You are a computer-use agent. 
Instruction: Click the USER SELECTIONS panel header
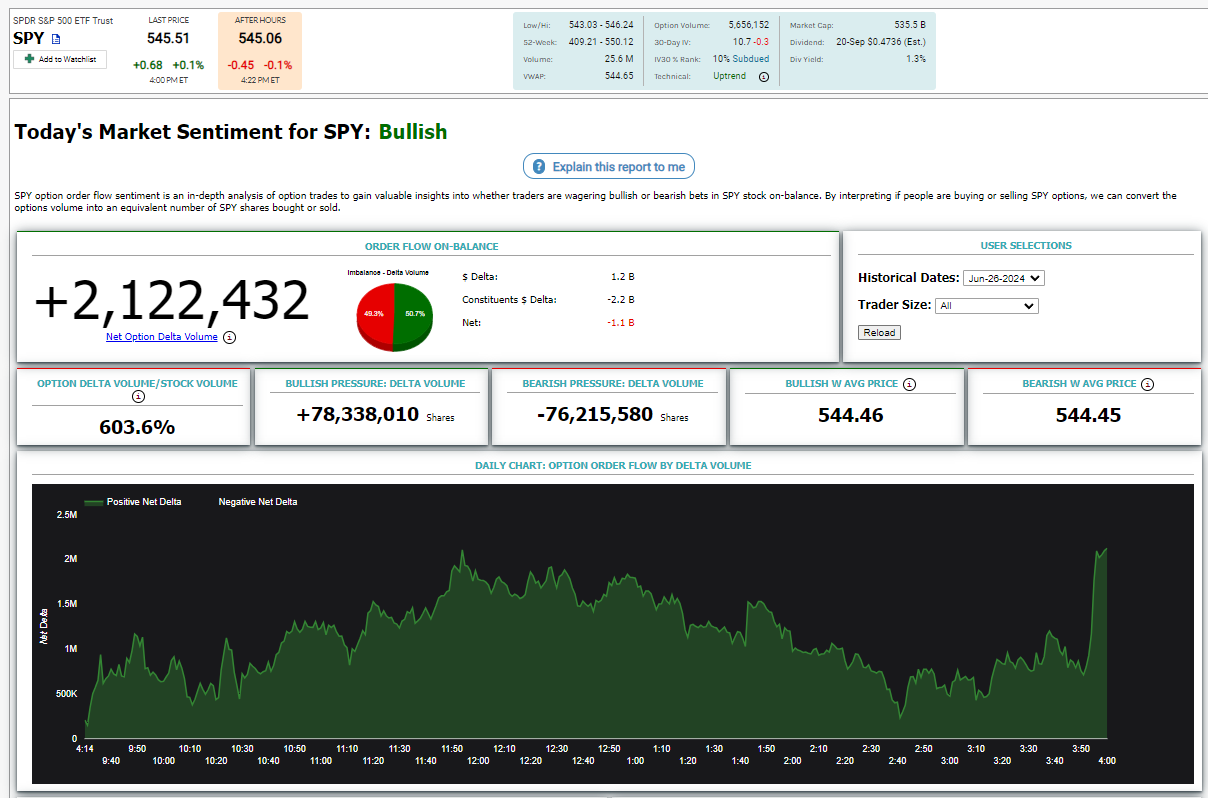pos(1025,246)
